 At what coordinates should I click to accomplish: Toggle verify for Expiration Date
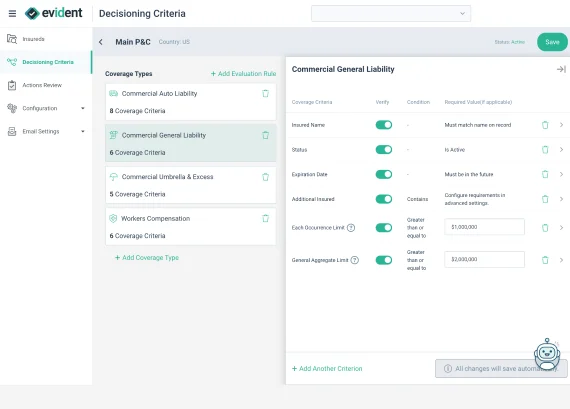click(384, 175)
